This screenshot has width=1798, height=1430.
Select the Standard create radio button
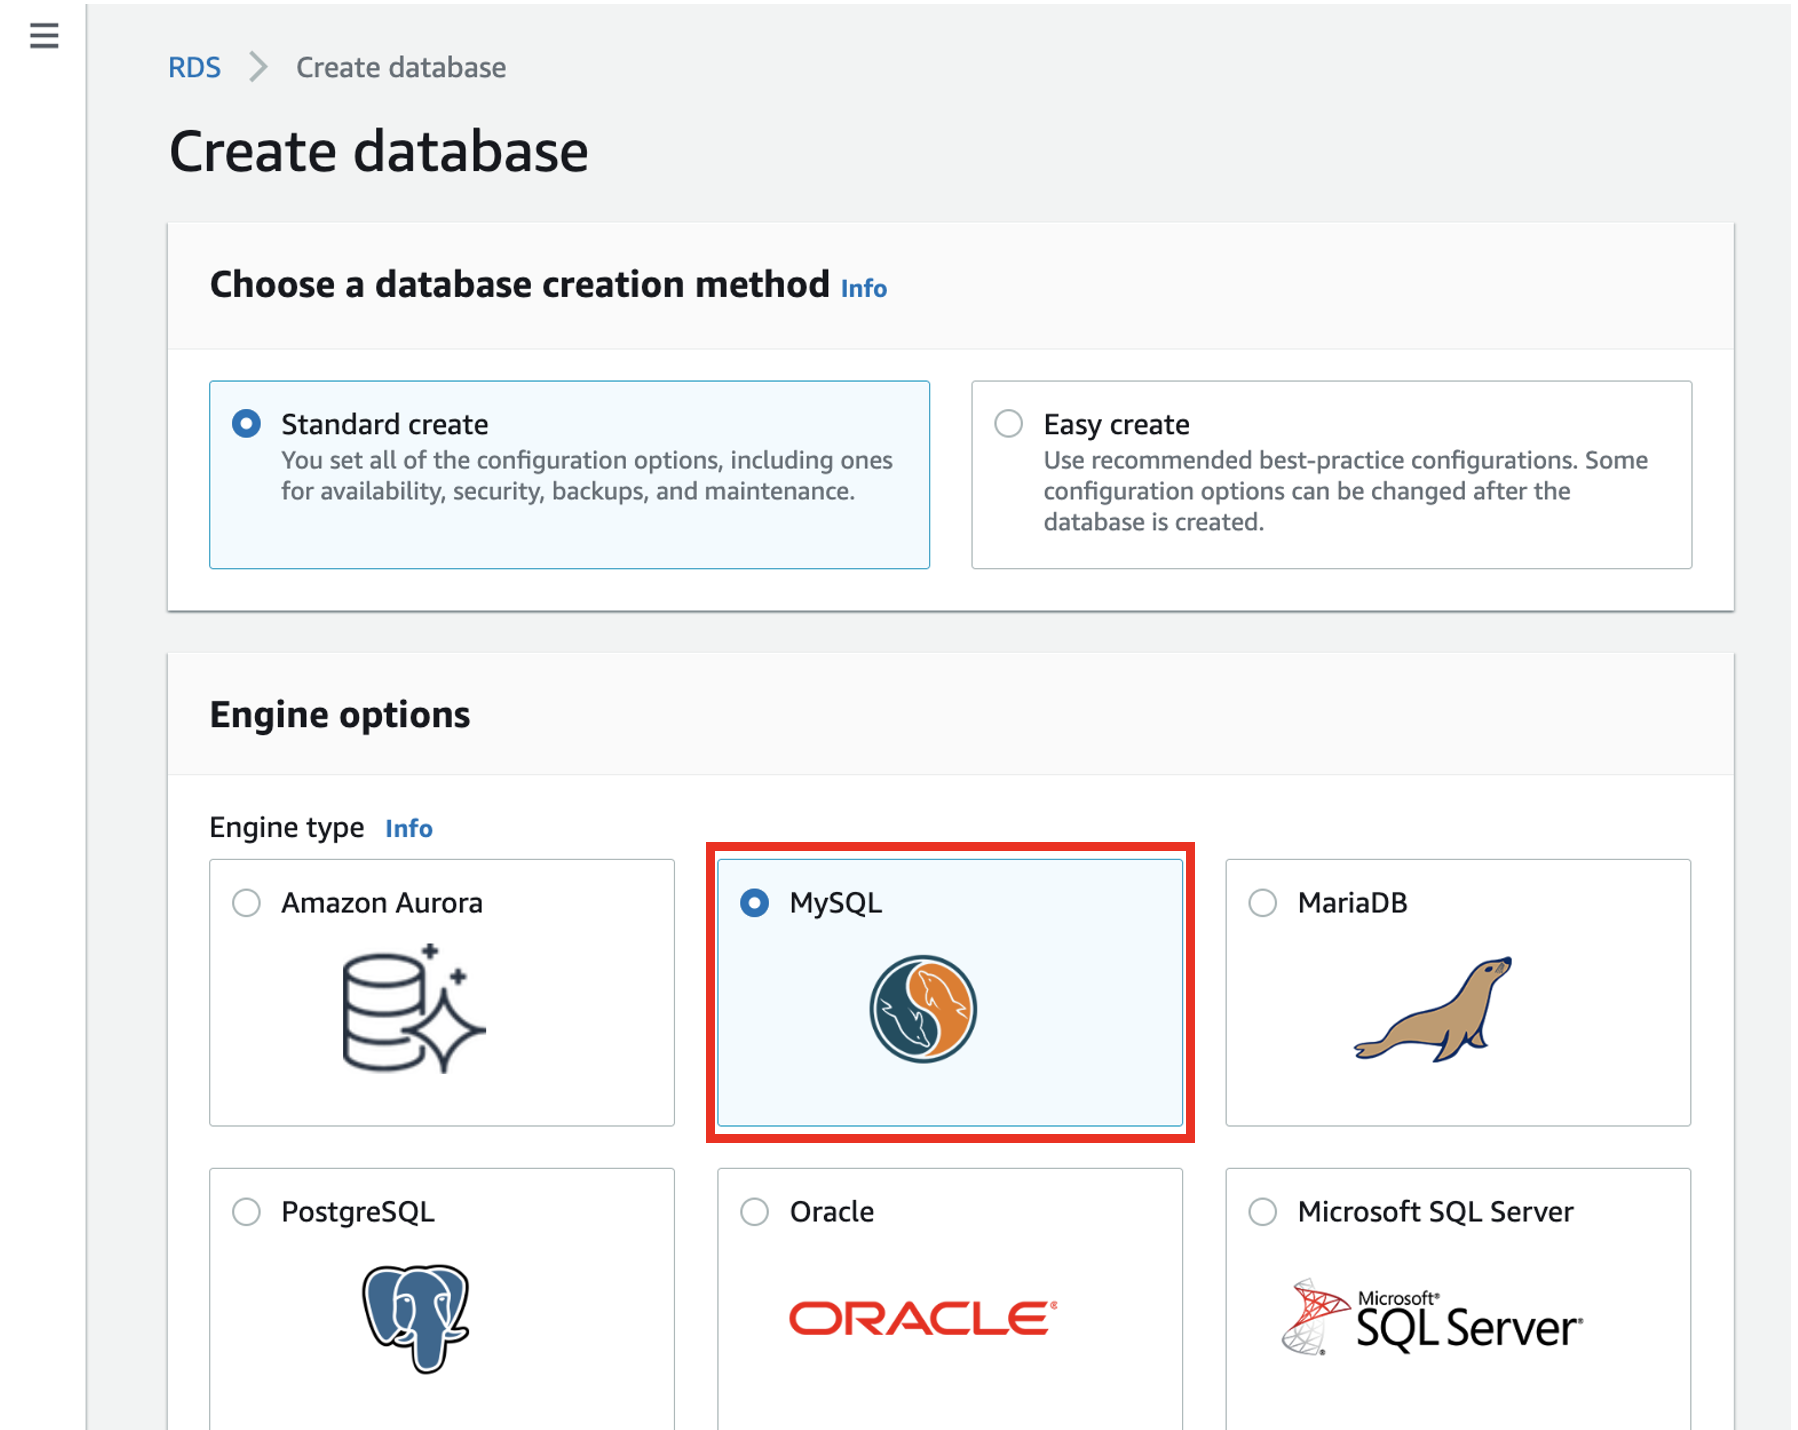[246, 423]
